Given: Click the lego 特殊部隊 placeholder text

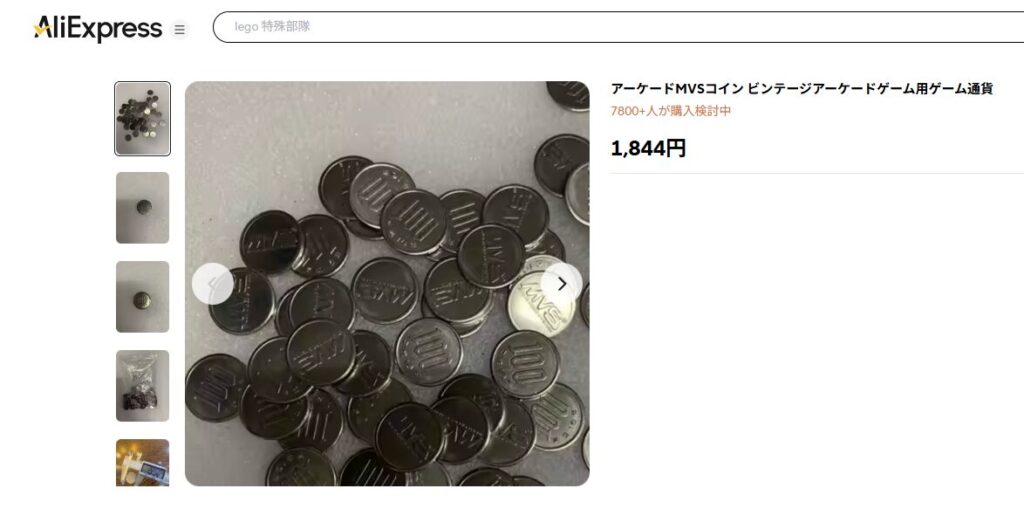Looking at the screenshot, I should [x=272, y=27].
